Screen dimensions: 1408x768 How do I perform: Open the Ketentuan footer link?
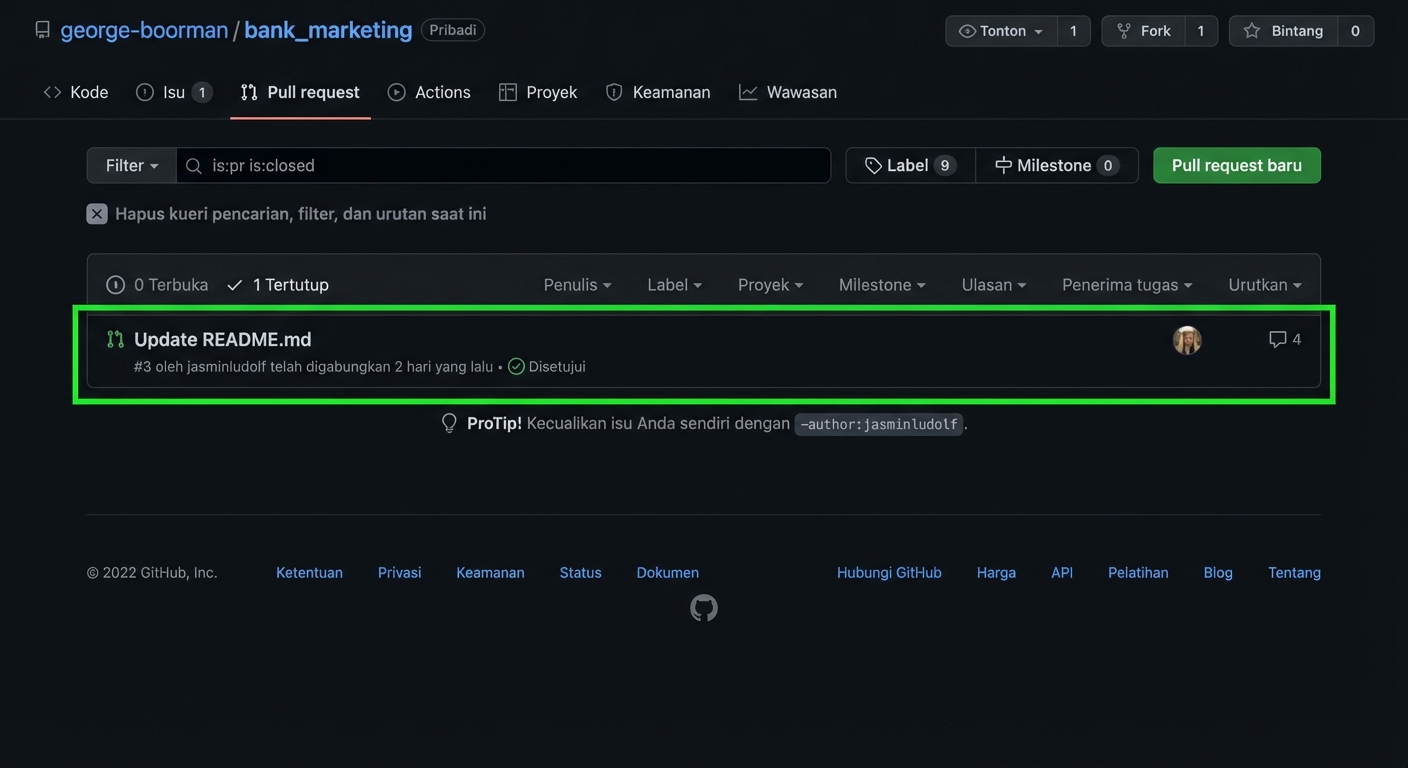click(309, 573)
